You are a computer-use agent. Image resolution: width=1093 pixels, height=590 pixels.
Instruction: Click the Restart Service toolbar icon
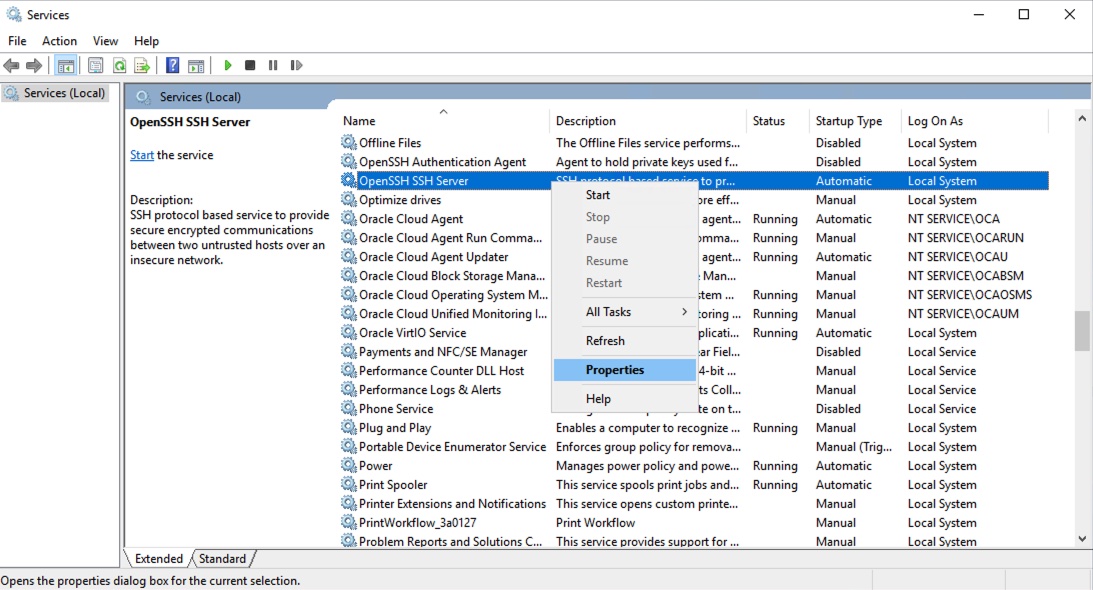click(296, 65)
